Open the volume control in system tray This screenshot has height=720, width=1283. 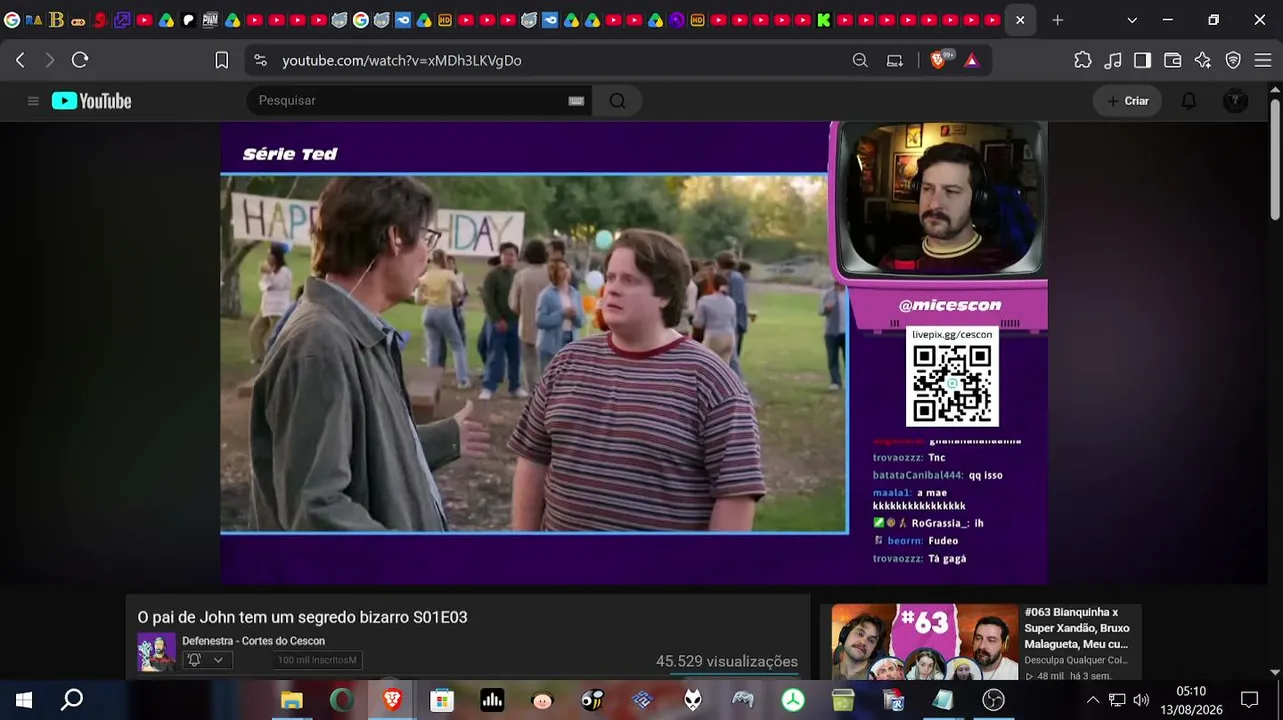tap(1141, 700)
